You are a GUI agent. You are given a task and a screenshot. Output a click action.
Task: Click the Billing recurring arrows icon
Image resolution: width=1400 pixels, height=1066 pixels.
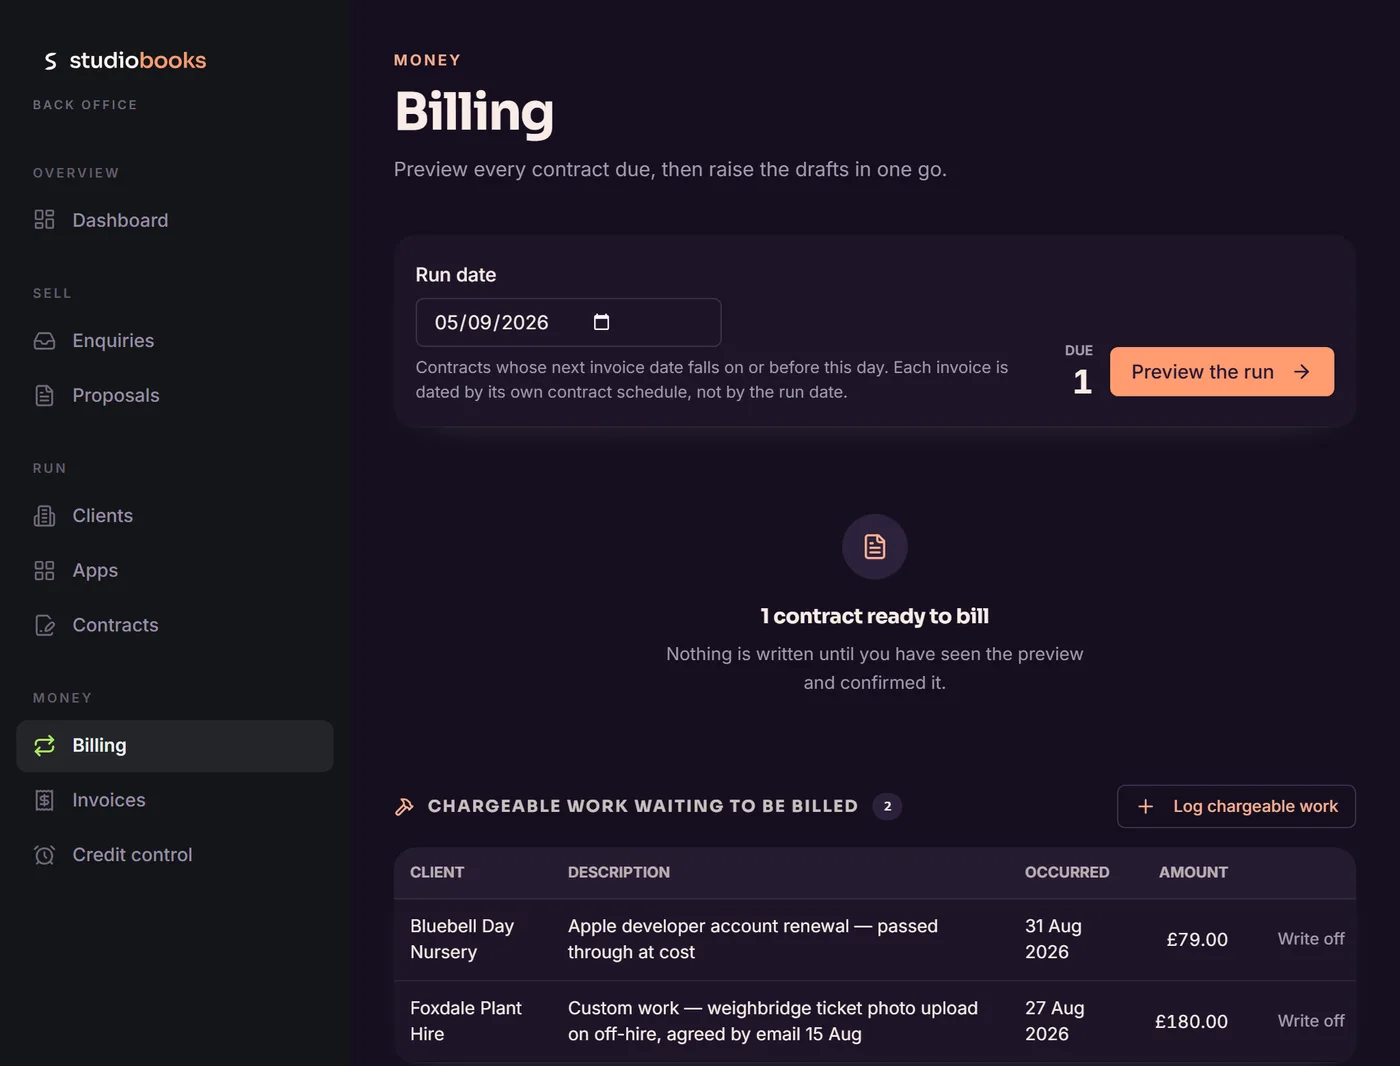44,746
